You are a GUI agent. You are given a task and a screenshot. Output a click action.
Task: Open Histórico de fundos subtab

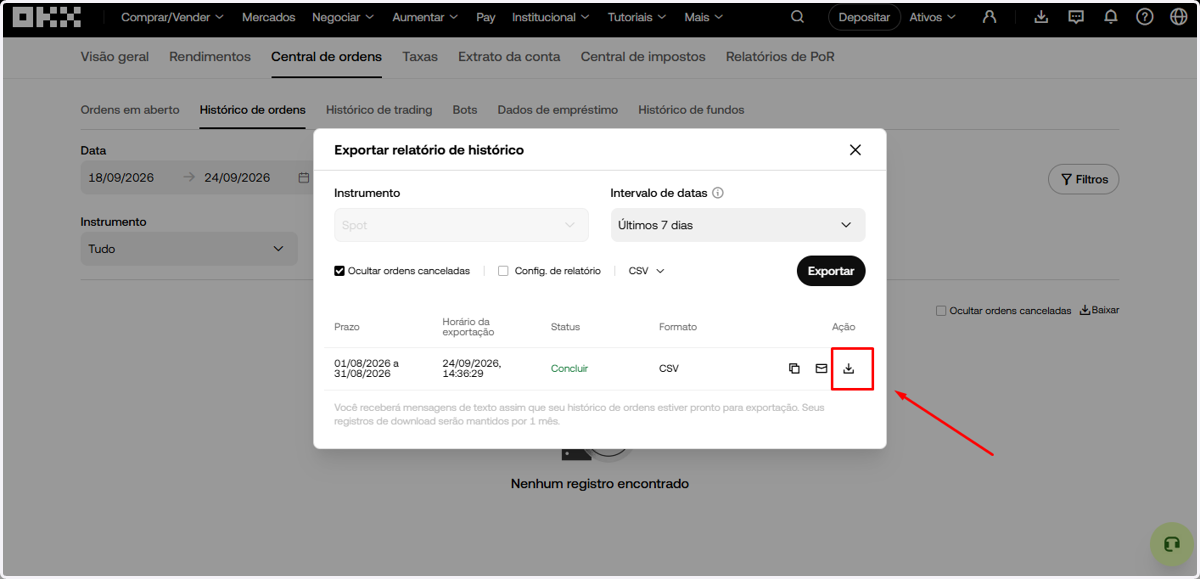pyautogui.click(x=691, y=110)
